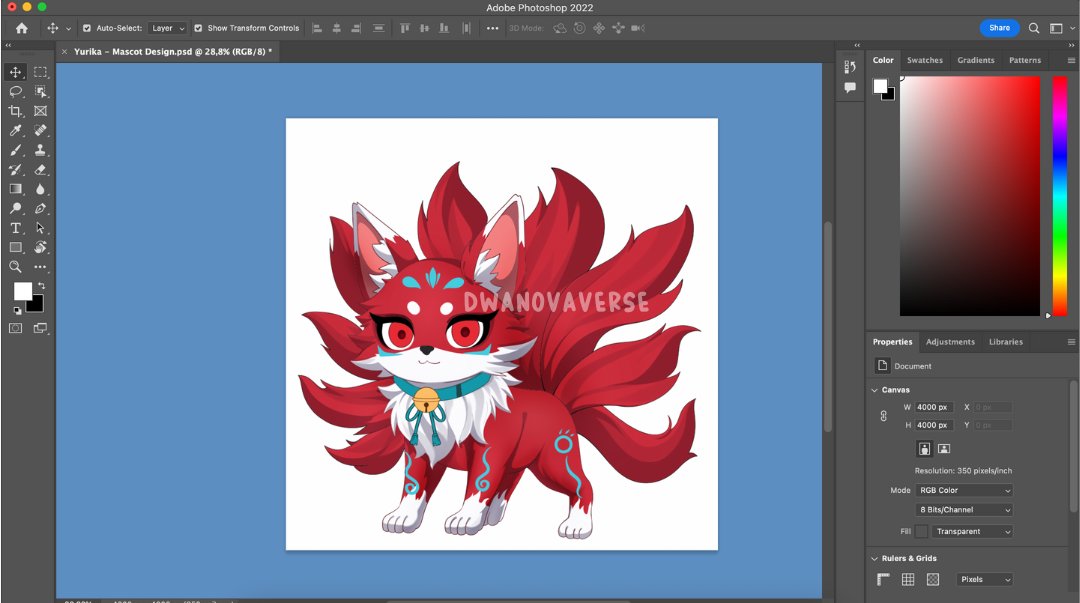Select the Hand/Rotate View tool
The height and width of the screenshot is (603, 1080).
pos(41,247)
